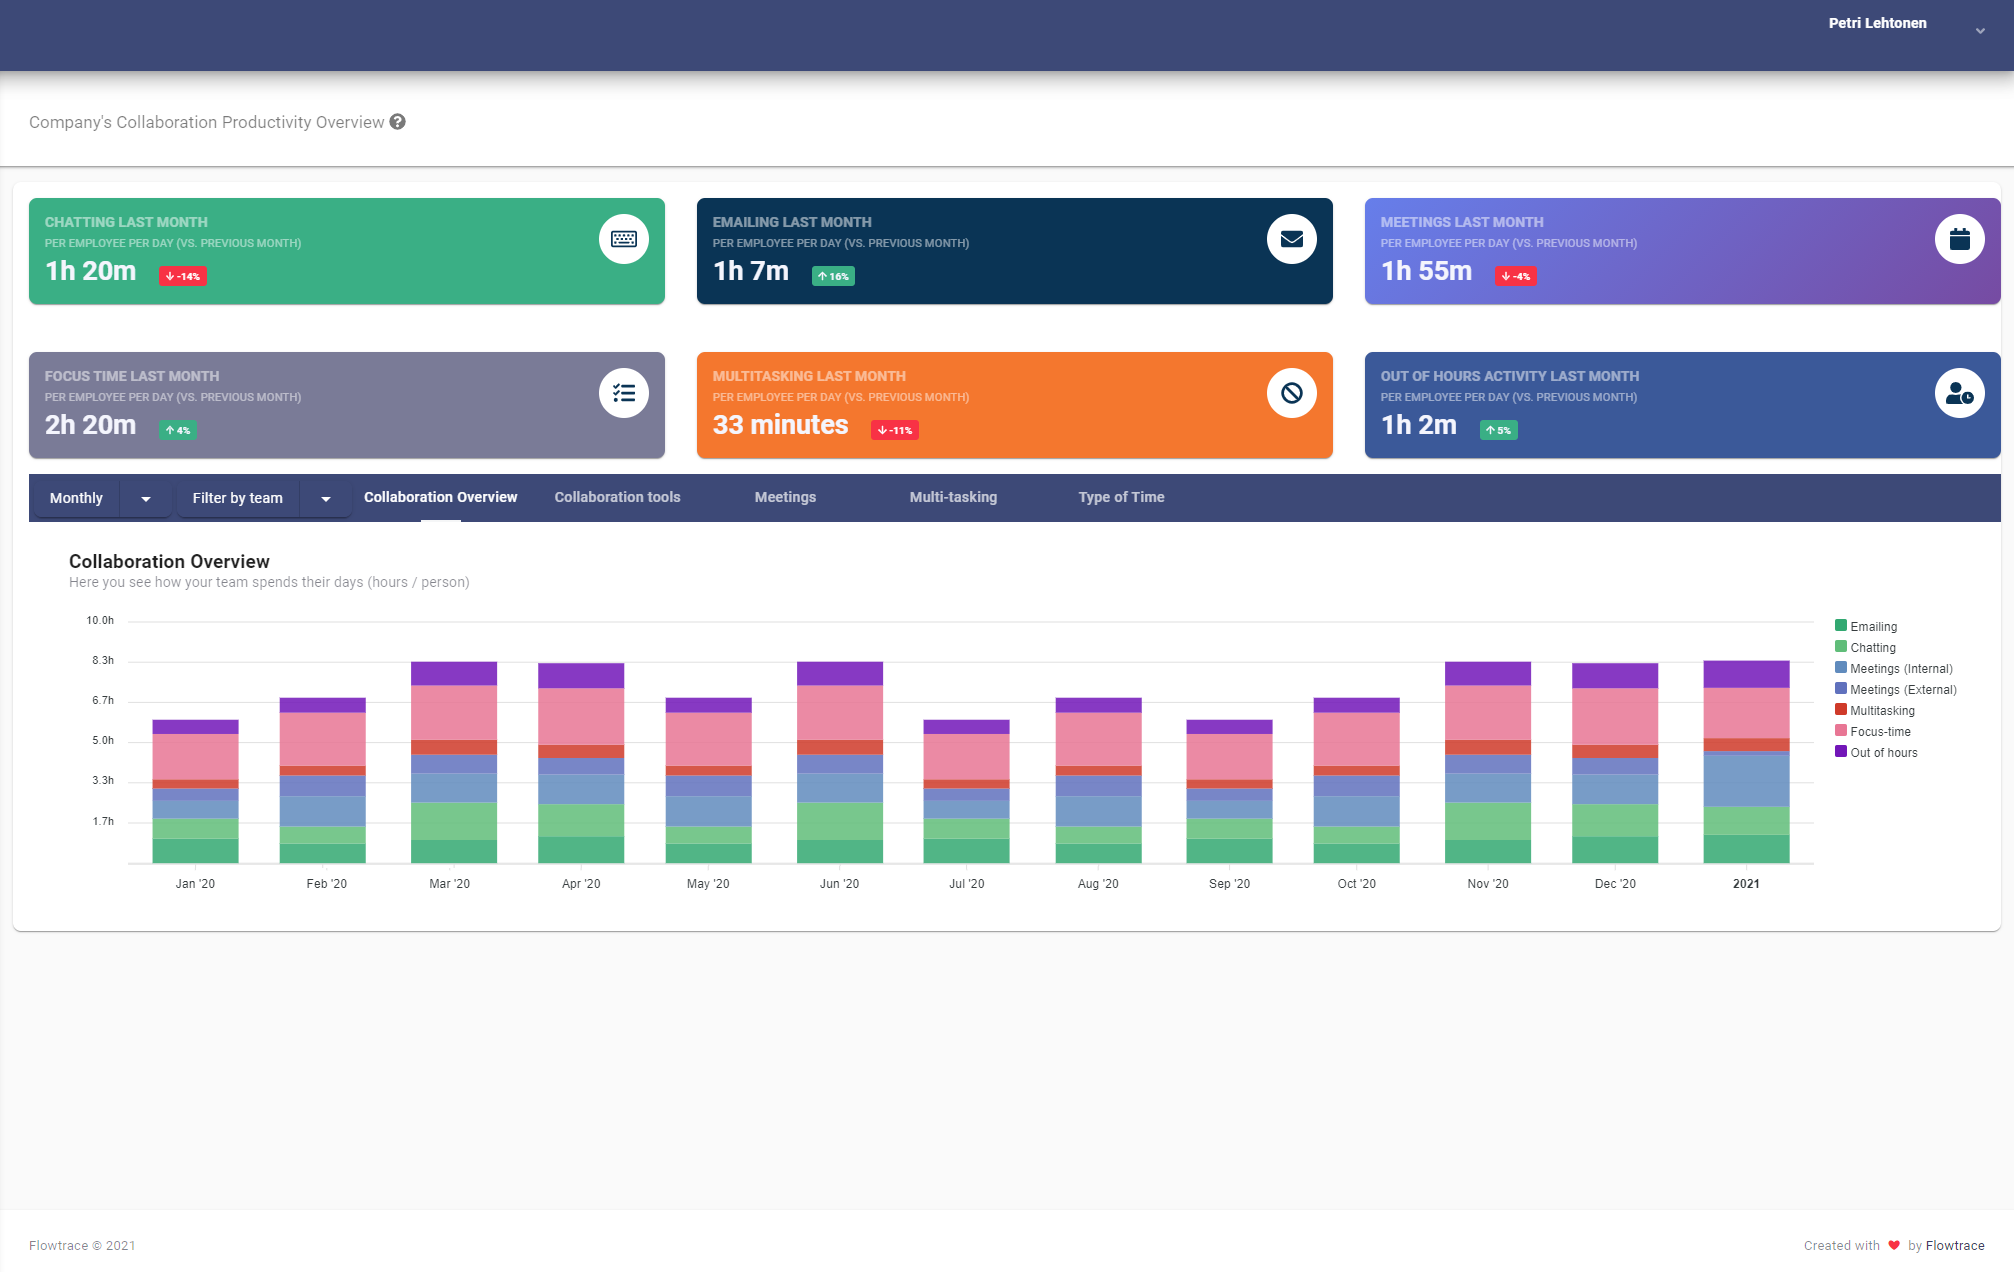Click Focus-time pink swatch in legend
The height and width of the screenshot is (1272, 2014).
point(1841,731)
